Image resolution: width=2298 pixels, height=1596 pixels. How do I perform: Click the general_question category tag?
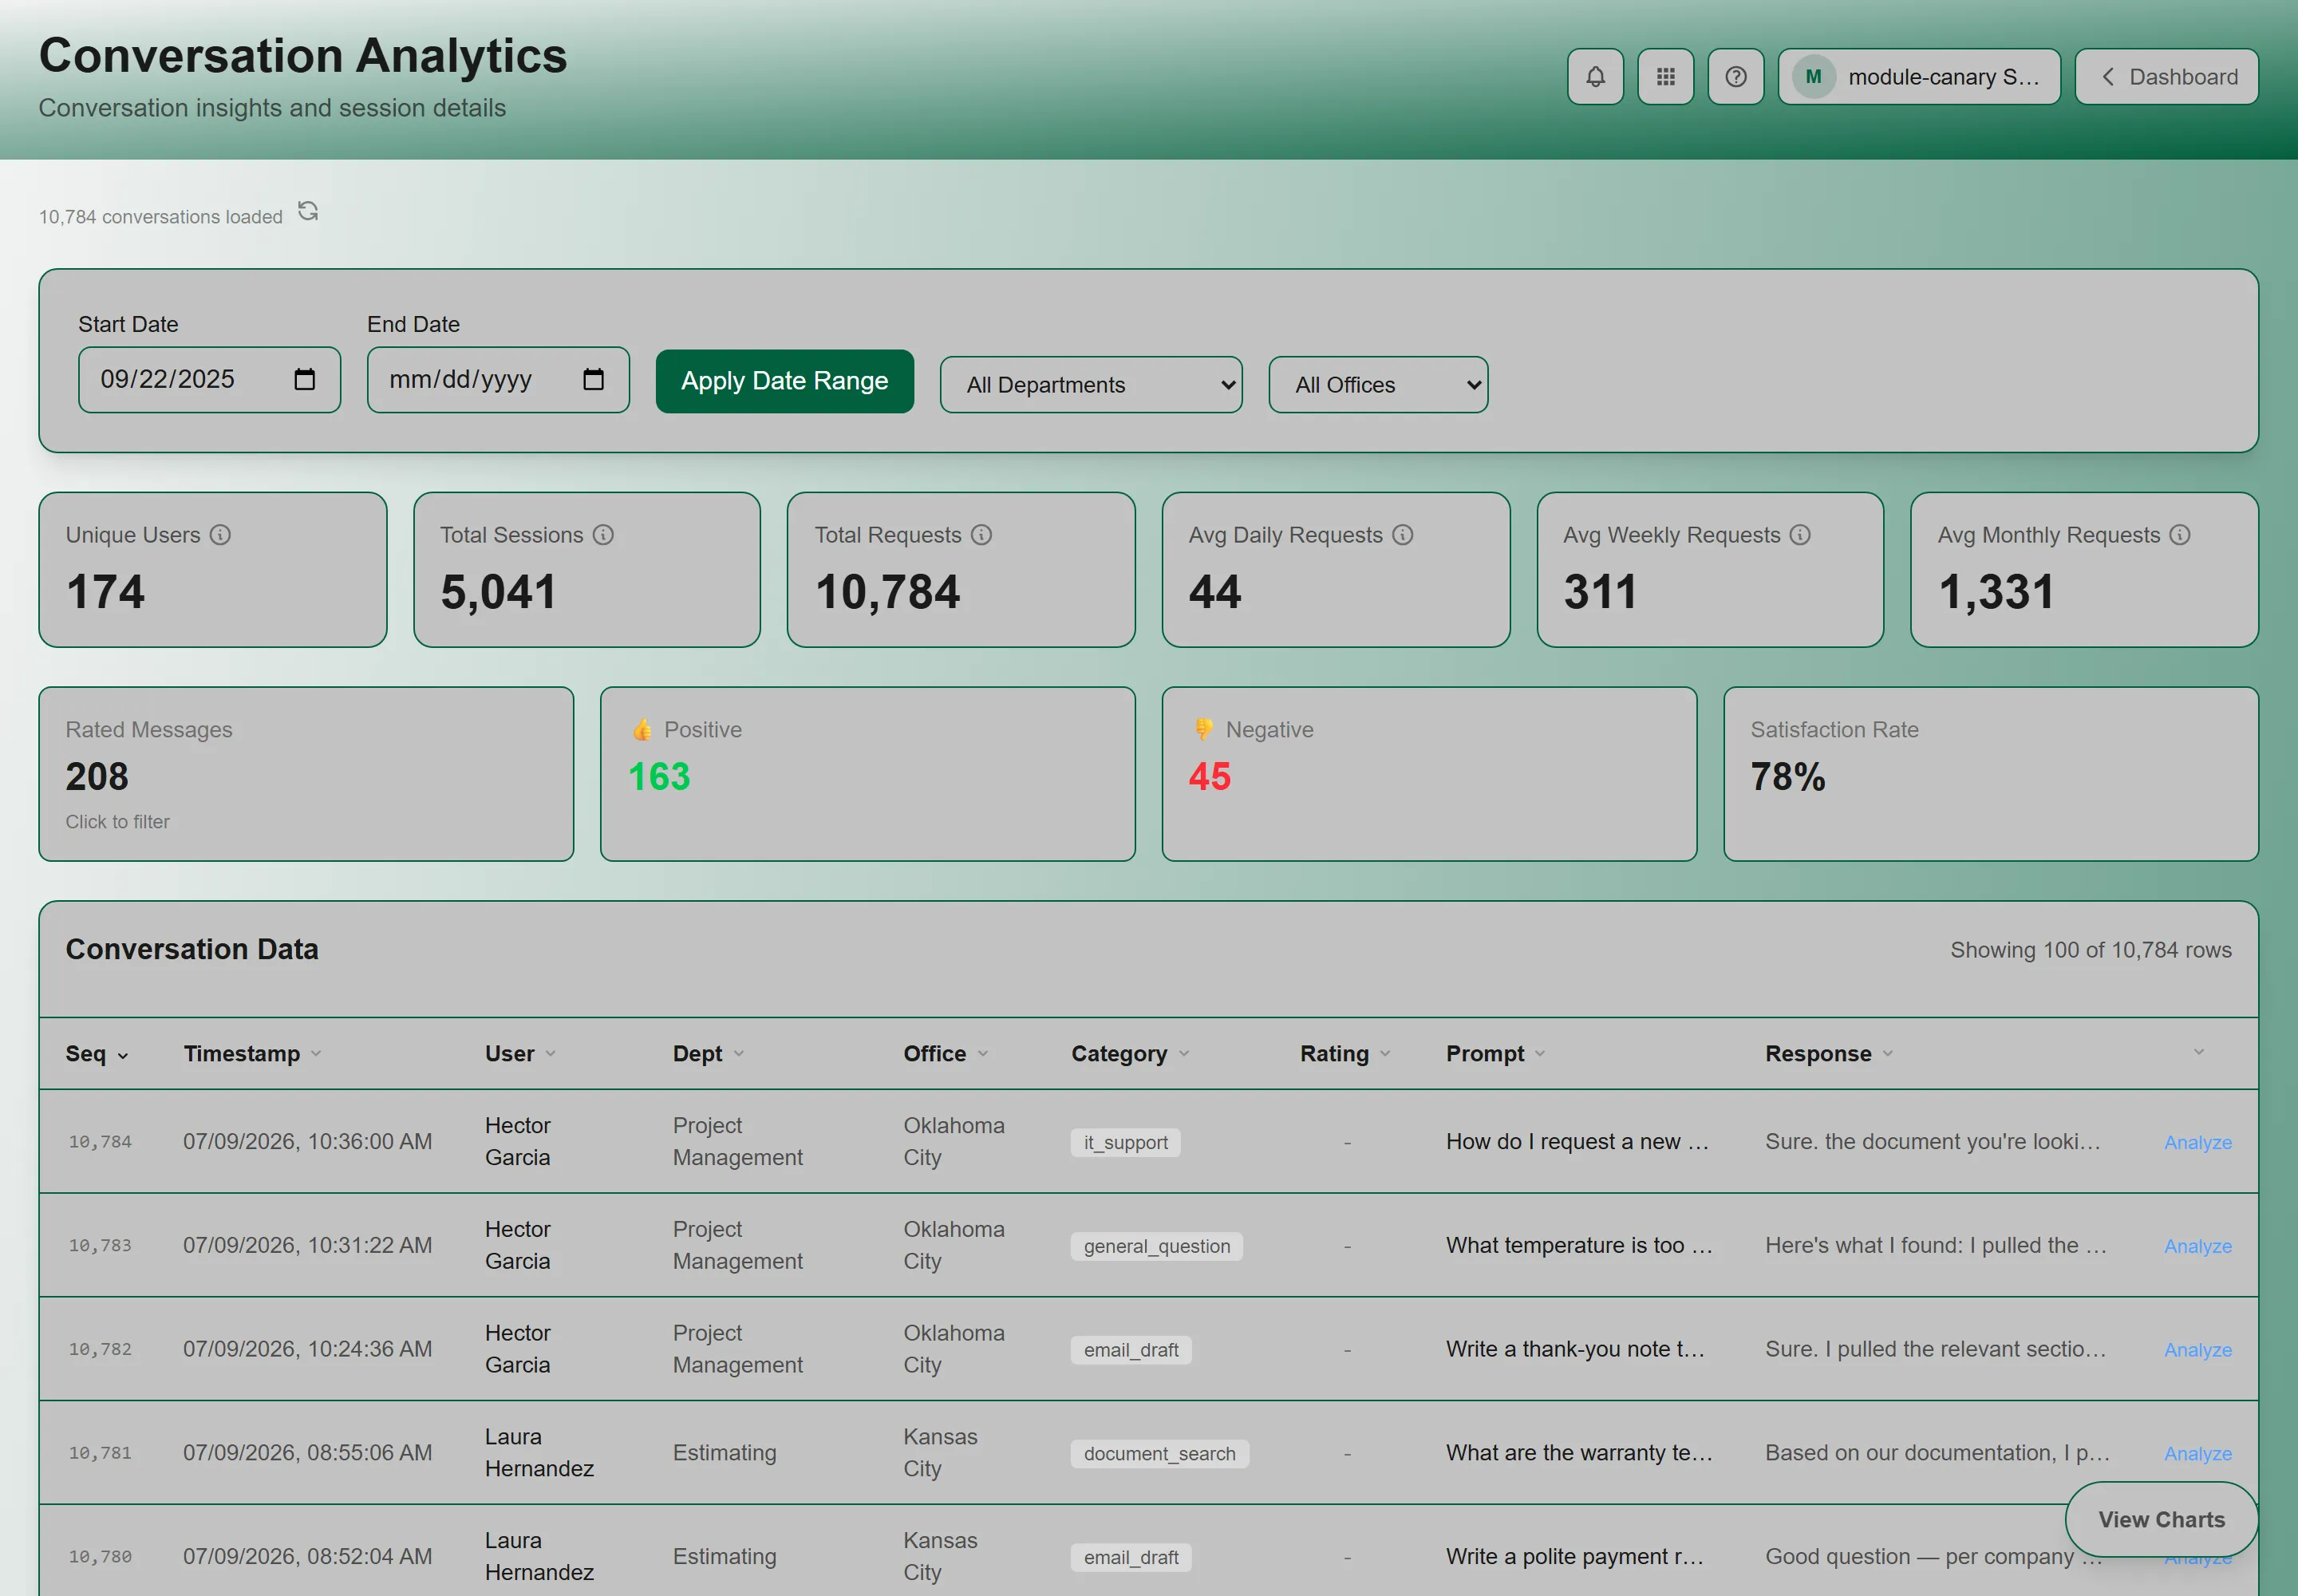click(1156, 1247)
